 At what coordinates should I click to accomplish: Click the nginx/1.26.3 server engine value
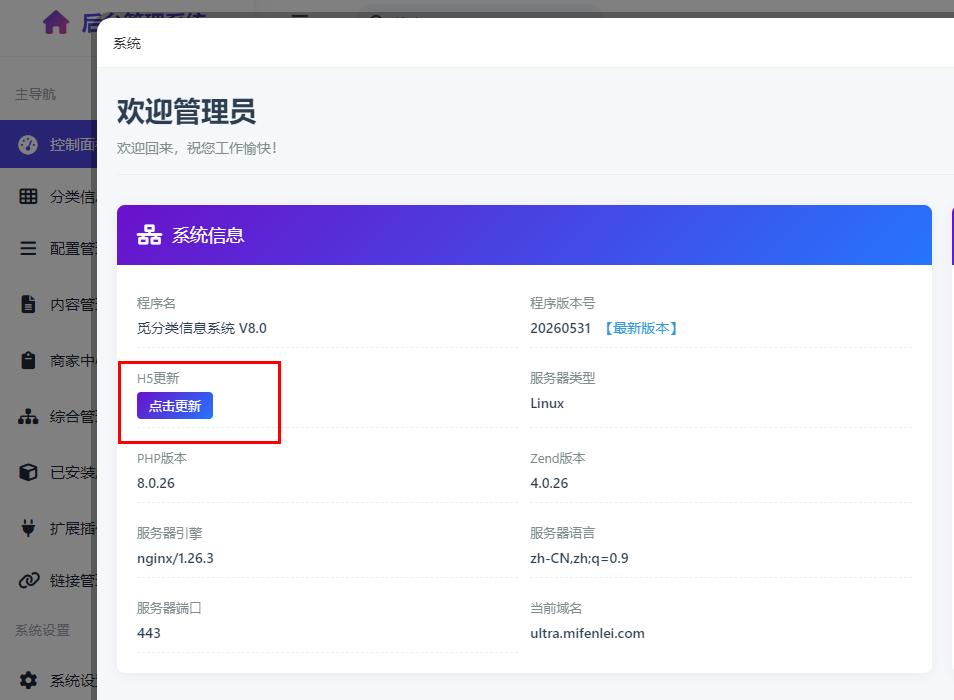coord(175,558)
